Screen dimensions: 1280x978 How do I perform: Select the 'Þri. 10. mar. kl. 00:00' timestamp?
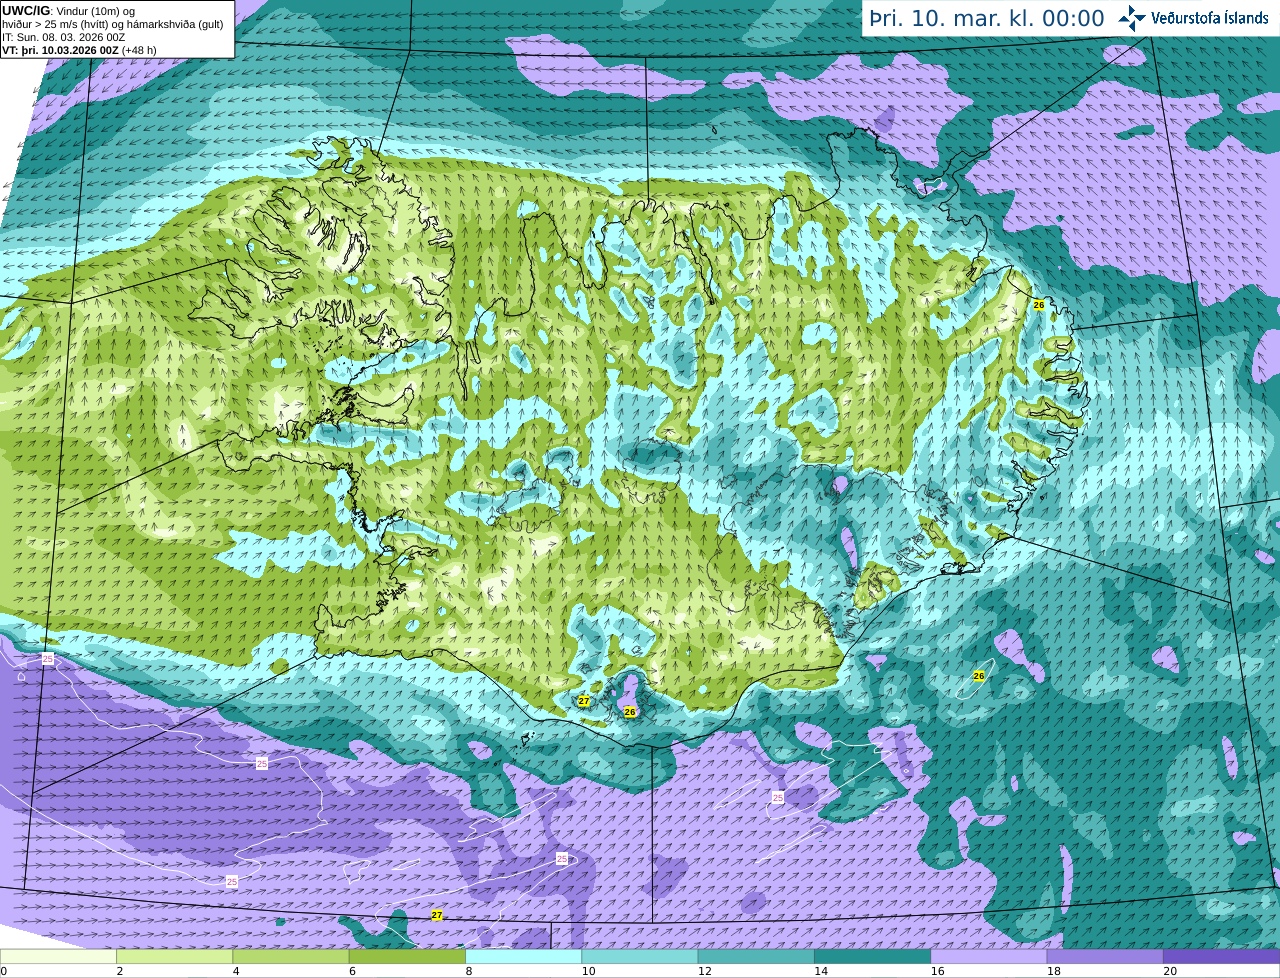tap(987, 19)
